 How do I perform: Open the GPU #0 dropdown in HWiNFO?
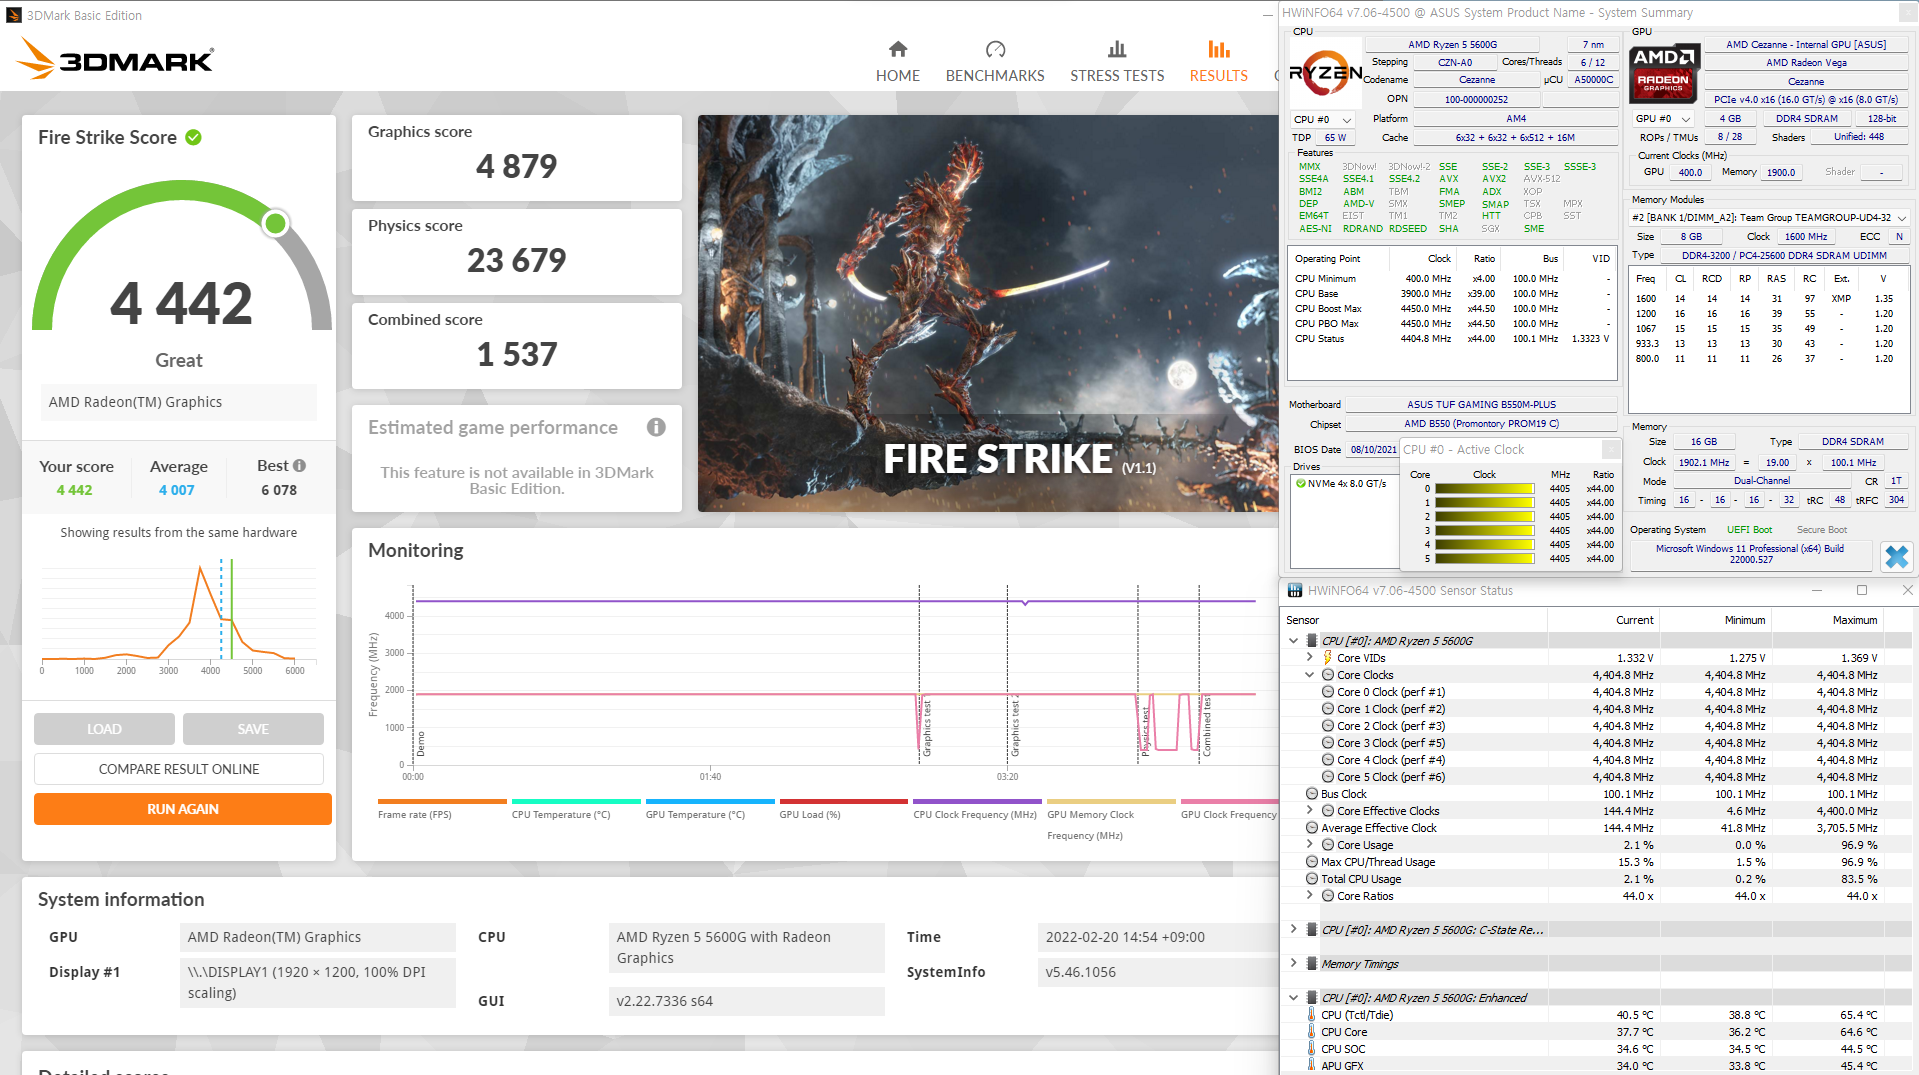click(x=1663, y=119)
